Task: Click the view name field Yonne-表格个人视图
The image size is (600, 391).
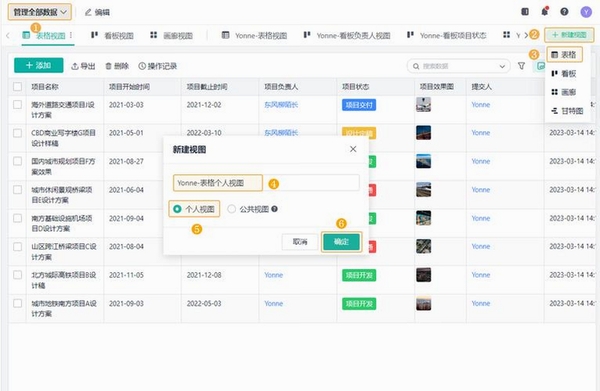Action: point(266,183)
